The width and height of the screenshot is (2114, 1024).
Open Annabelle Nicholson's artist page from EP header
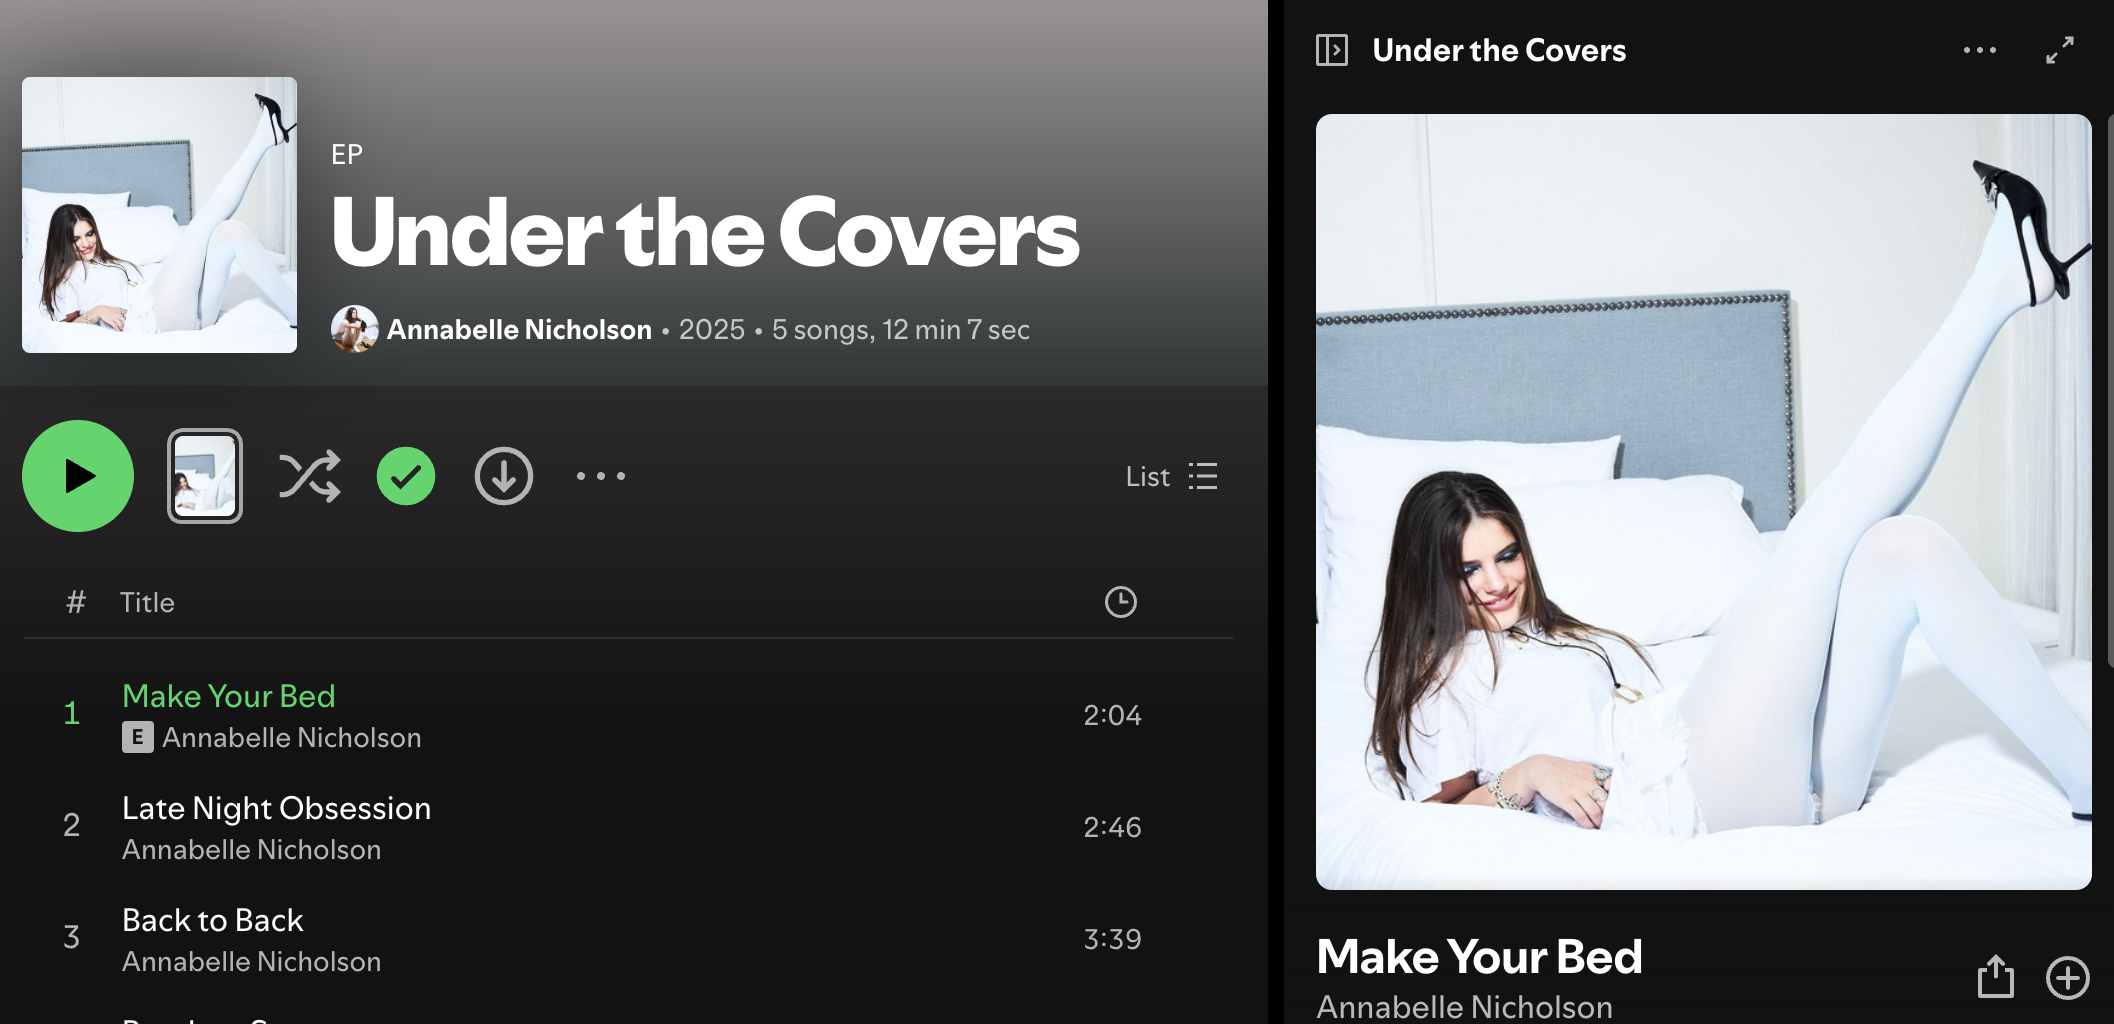519,329
